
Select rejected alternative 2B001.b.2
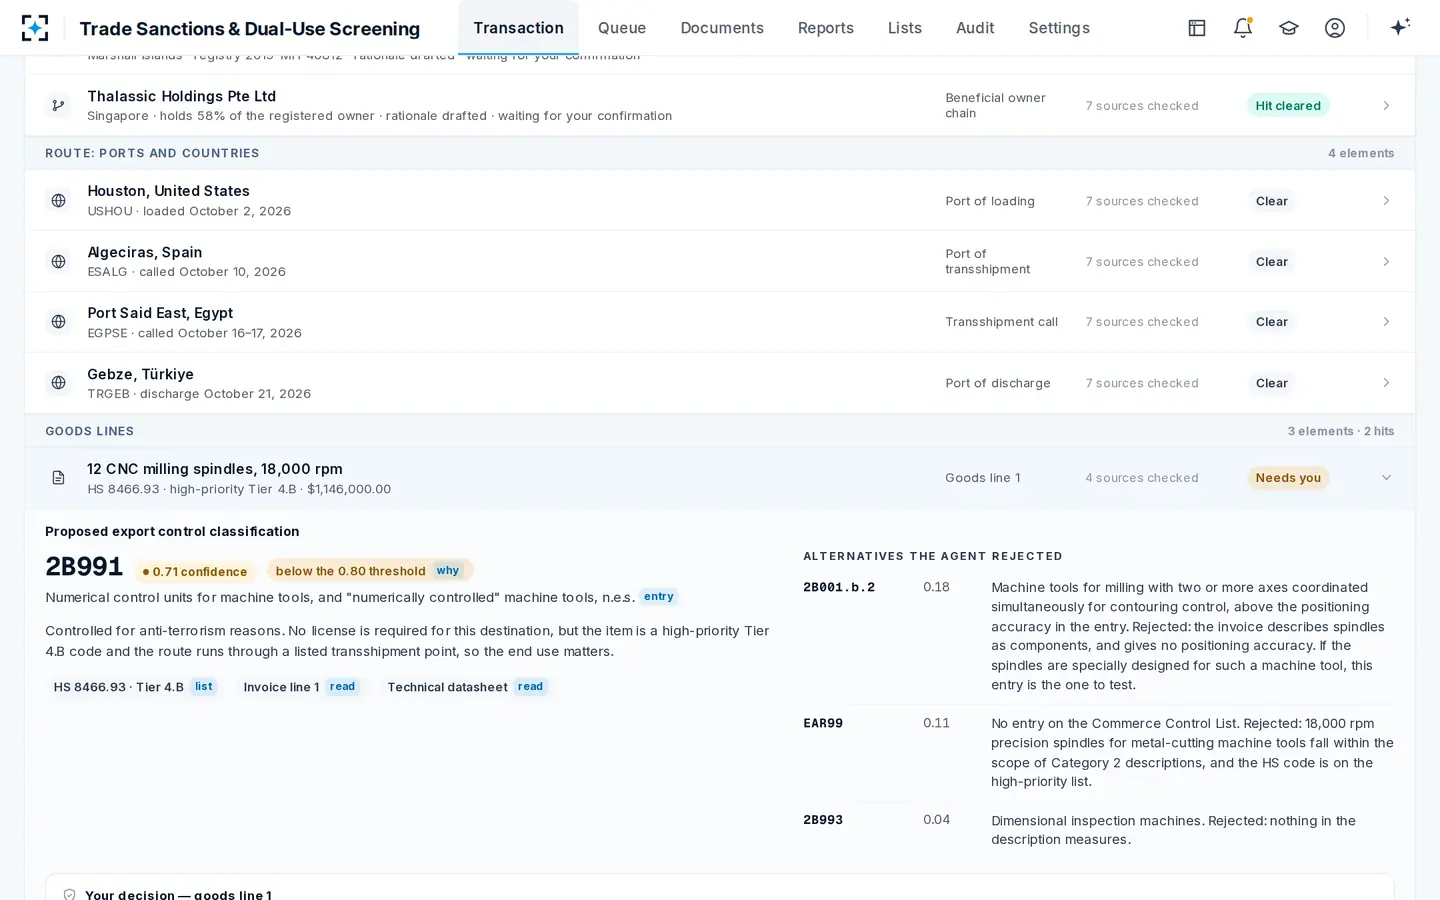pos(839,588)
